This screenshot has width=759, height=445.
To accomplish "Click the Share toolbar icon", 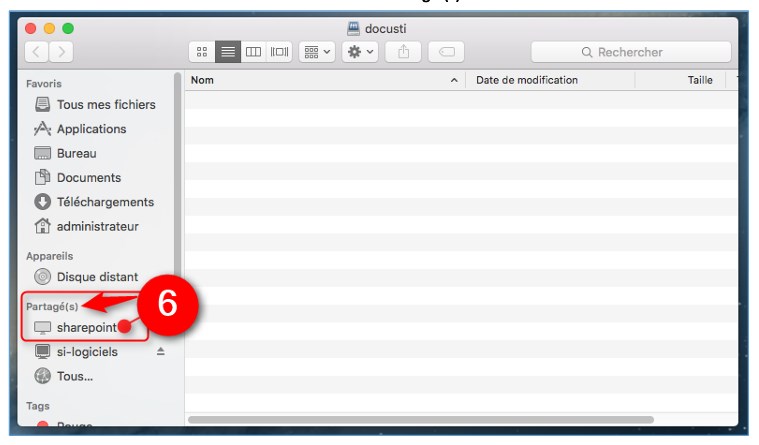I will click(x=404, y=52).
